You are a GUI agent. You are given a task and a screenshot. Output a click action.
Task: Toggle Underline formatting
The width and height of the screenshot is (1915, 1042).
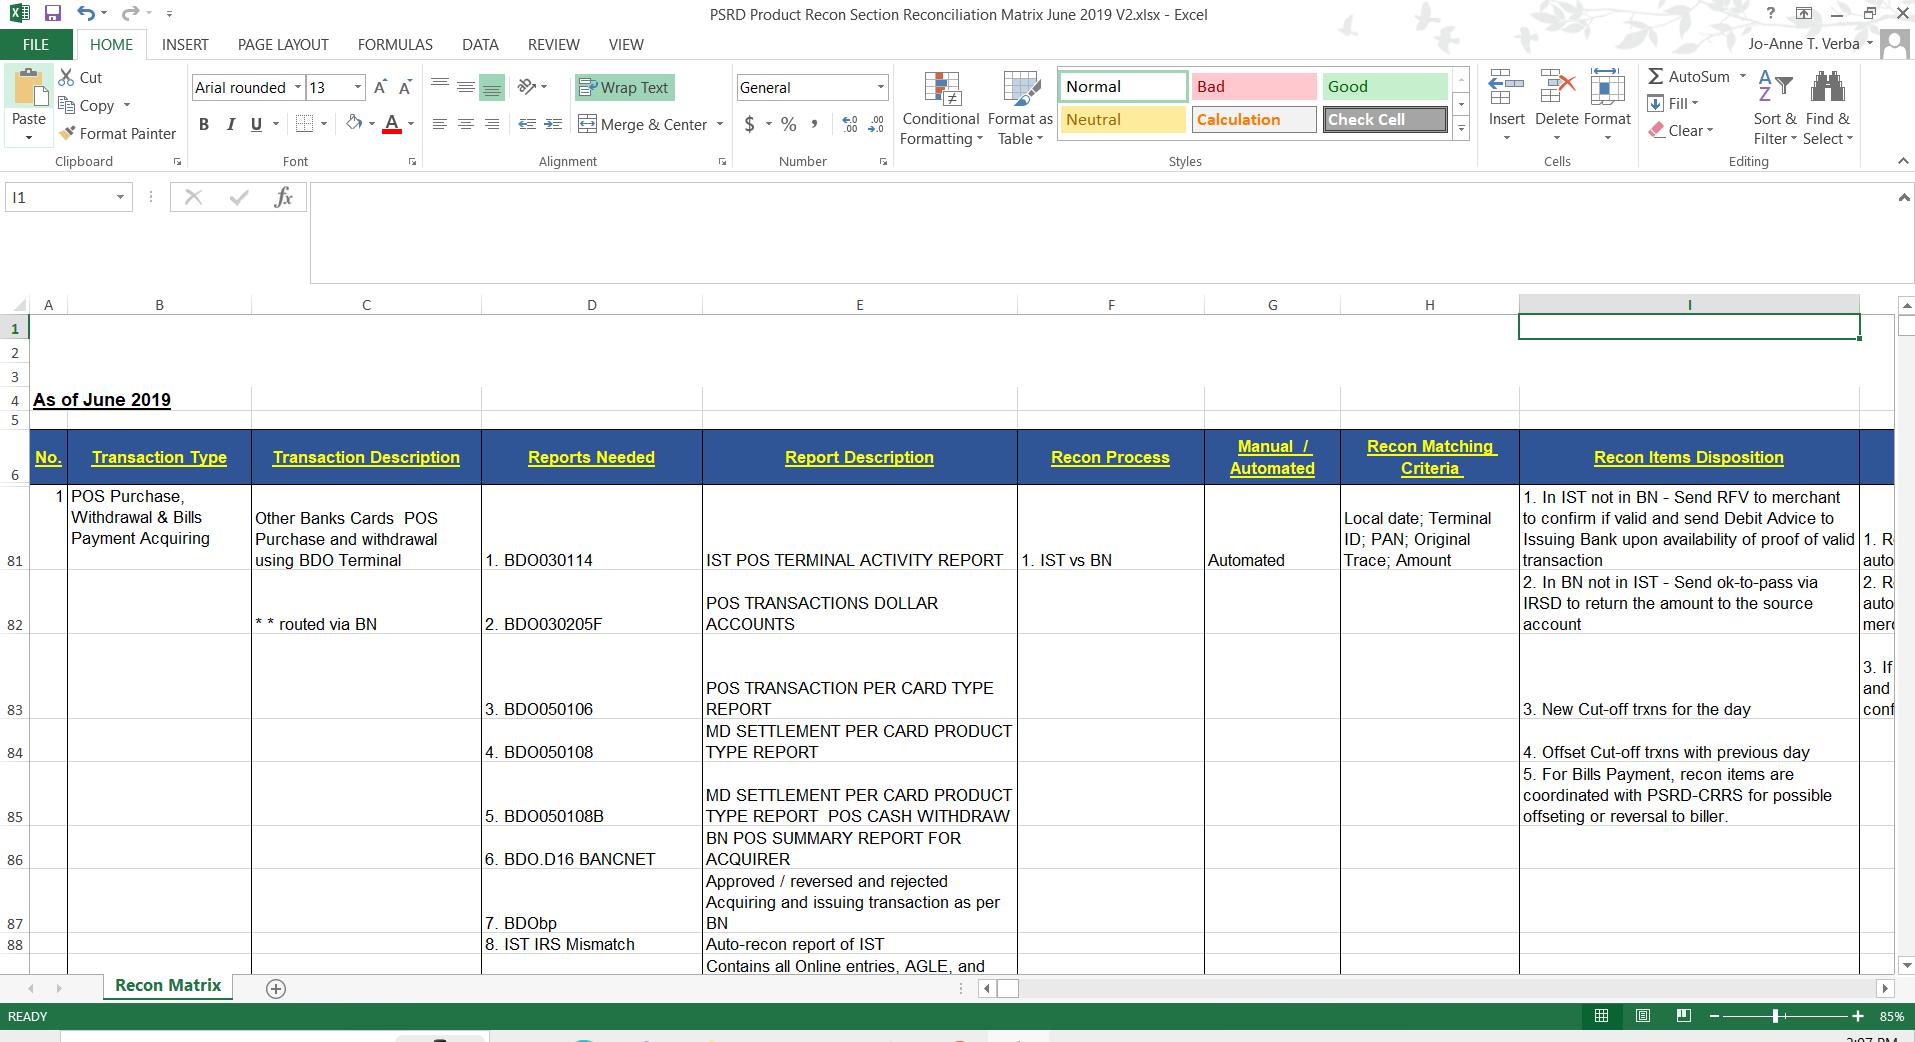tap(256, 124)
